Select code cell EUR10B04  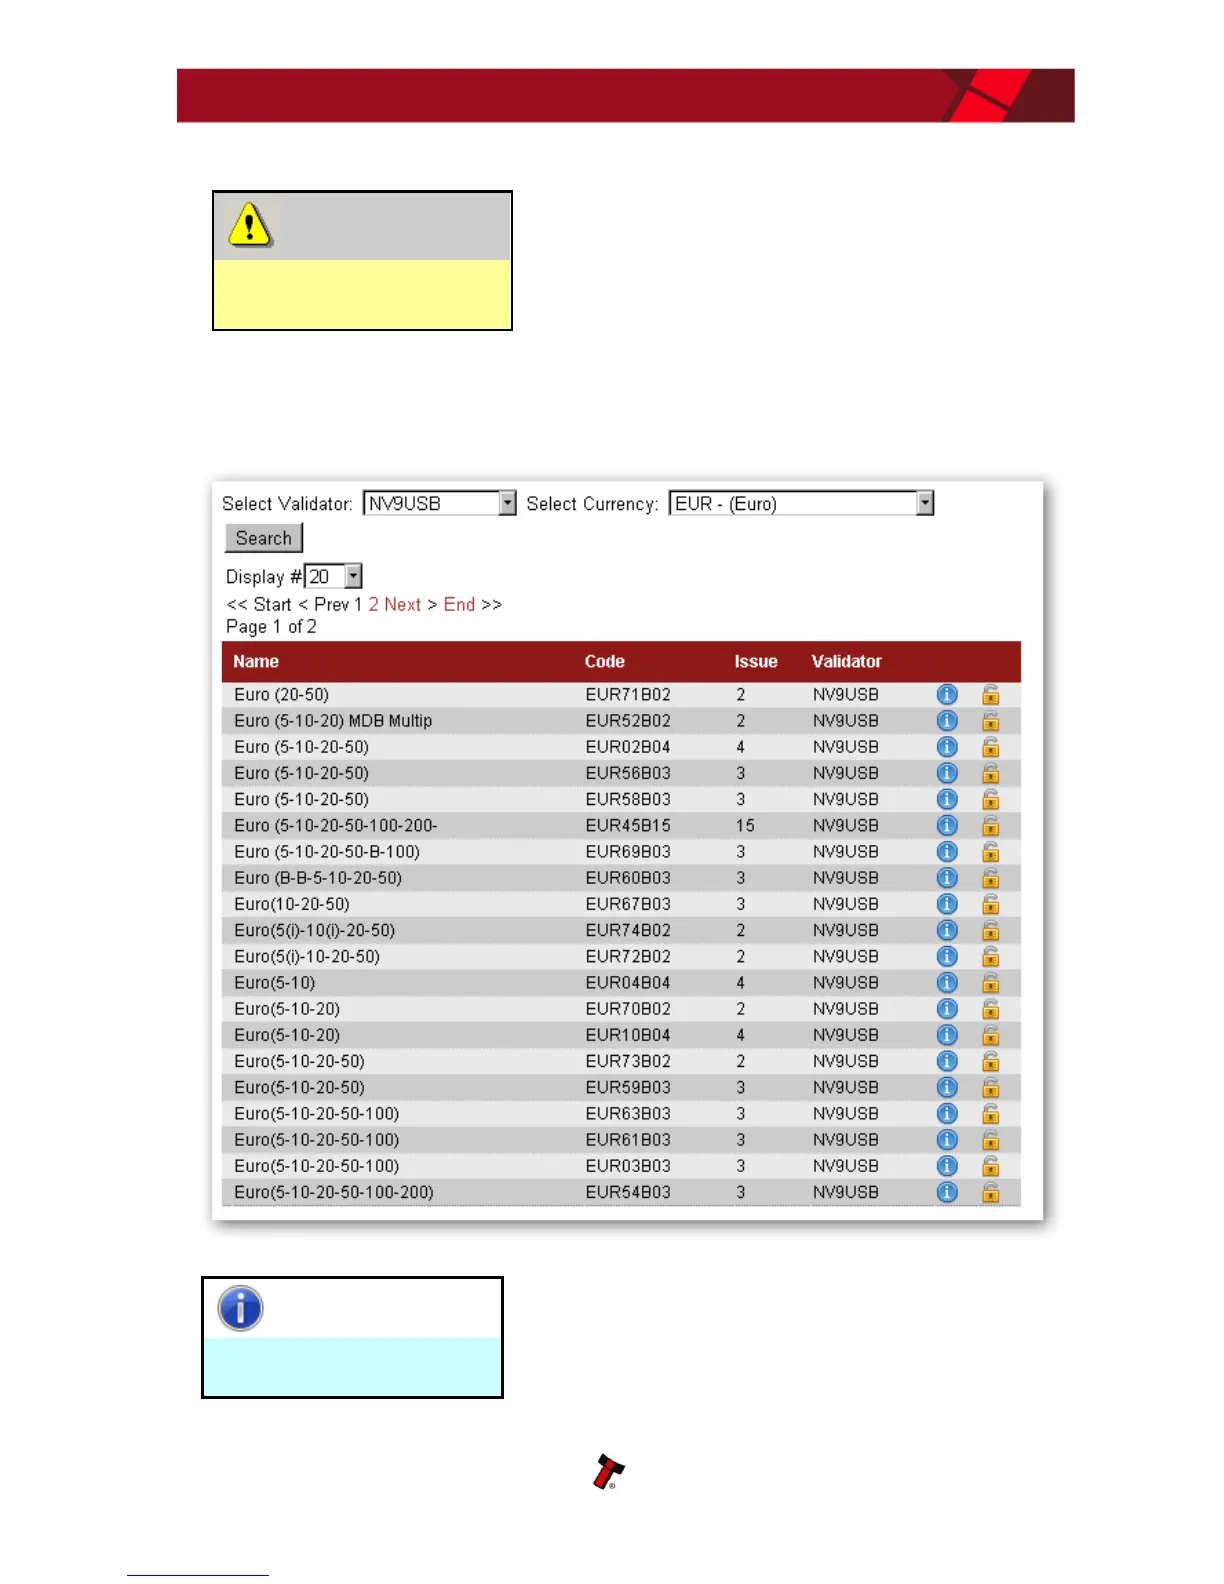click(628, 1035)
